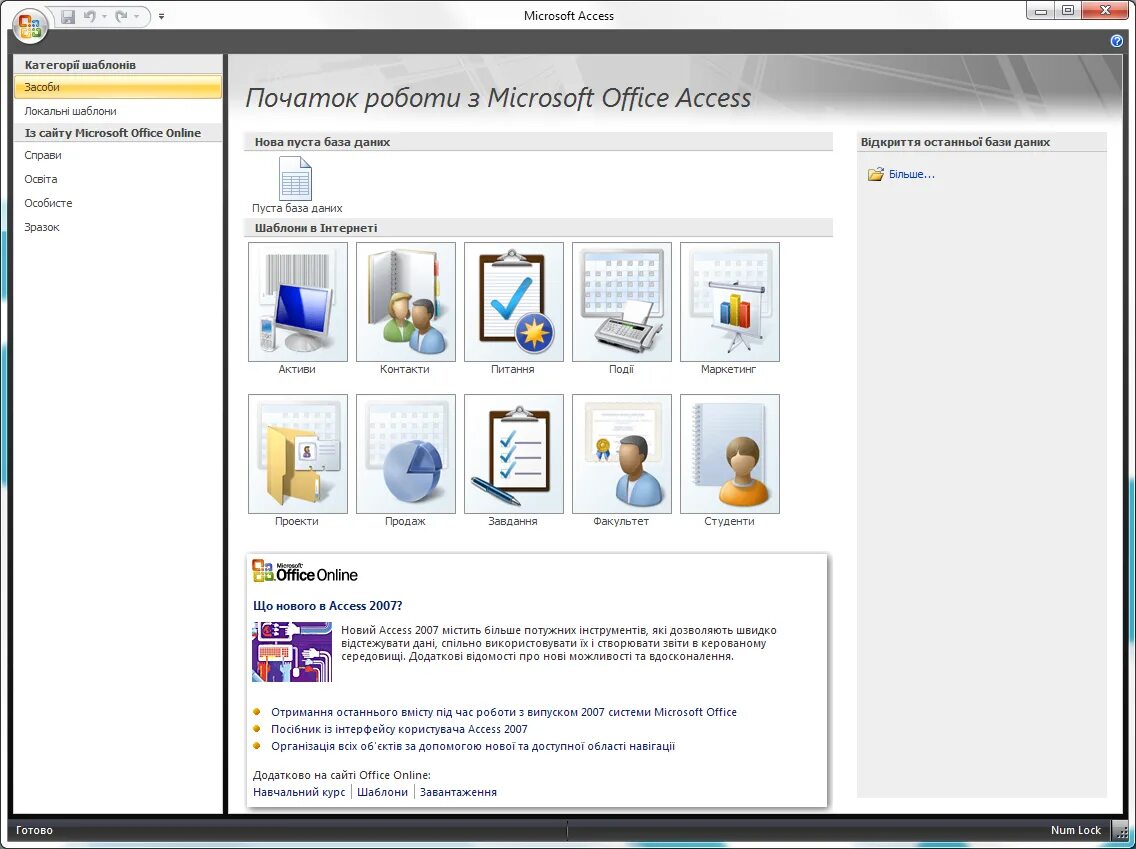Open the Завантаження link
Screen dimensions: 1136x849
pos(459,792)
